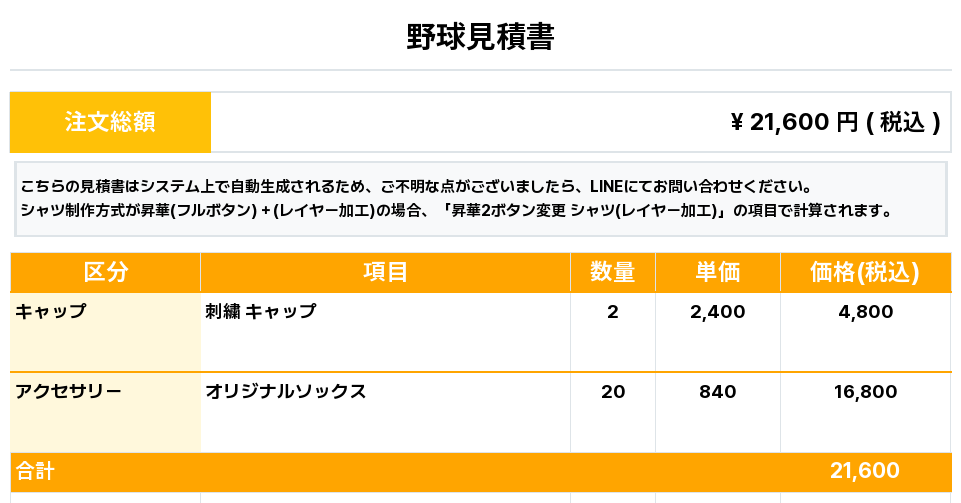Click the 16,800 price cell
The height and width of the screenshot is (503, 961).
(x=865, y=412)
